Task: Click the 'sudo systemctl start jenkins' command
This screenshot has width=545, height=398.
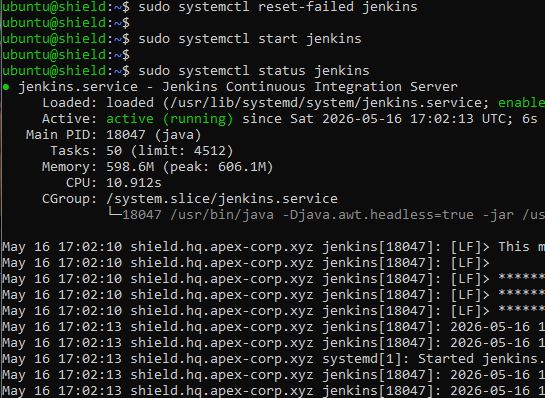Action: point(250,39)
